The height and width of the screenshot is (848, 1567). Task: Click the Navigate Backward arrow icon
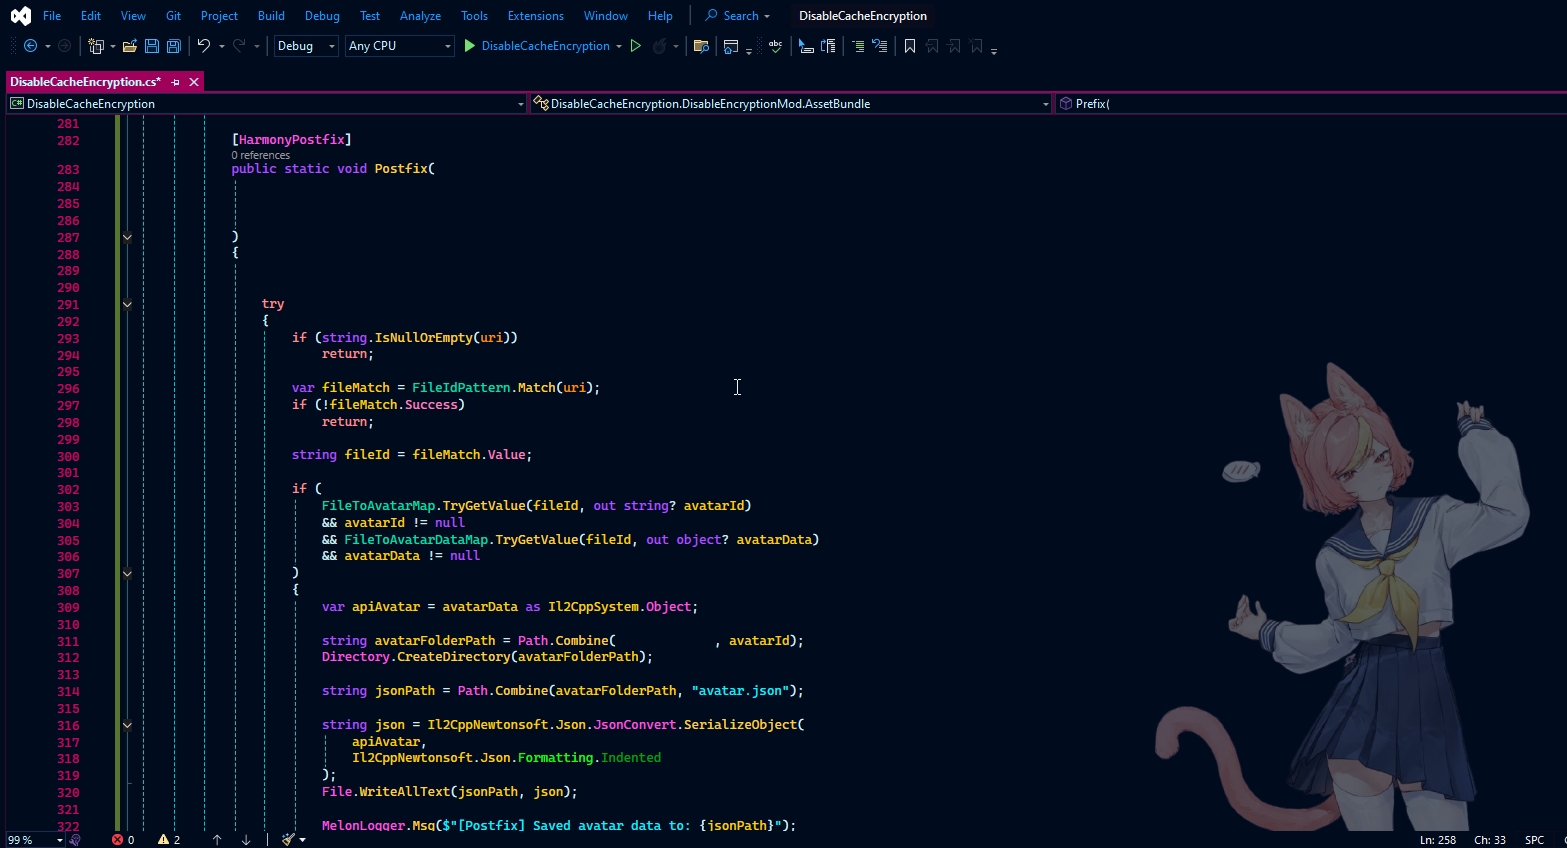coord(30,46)
